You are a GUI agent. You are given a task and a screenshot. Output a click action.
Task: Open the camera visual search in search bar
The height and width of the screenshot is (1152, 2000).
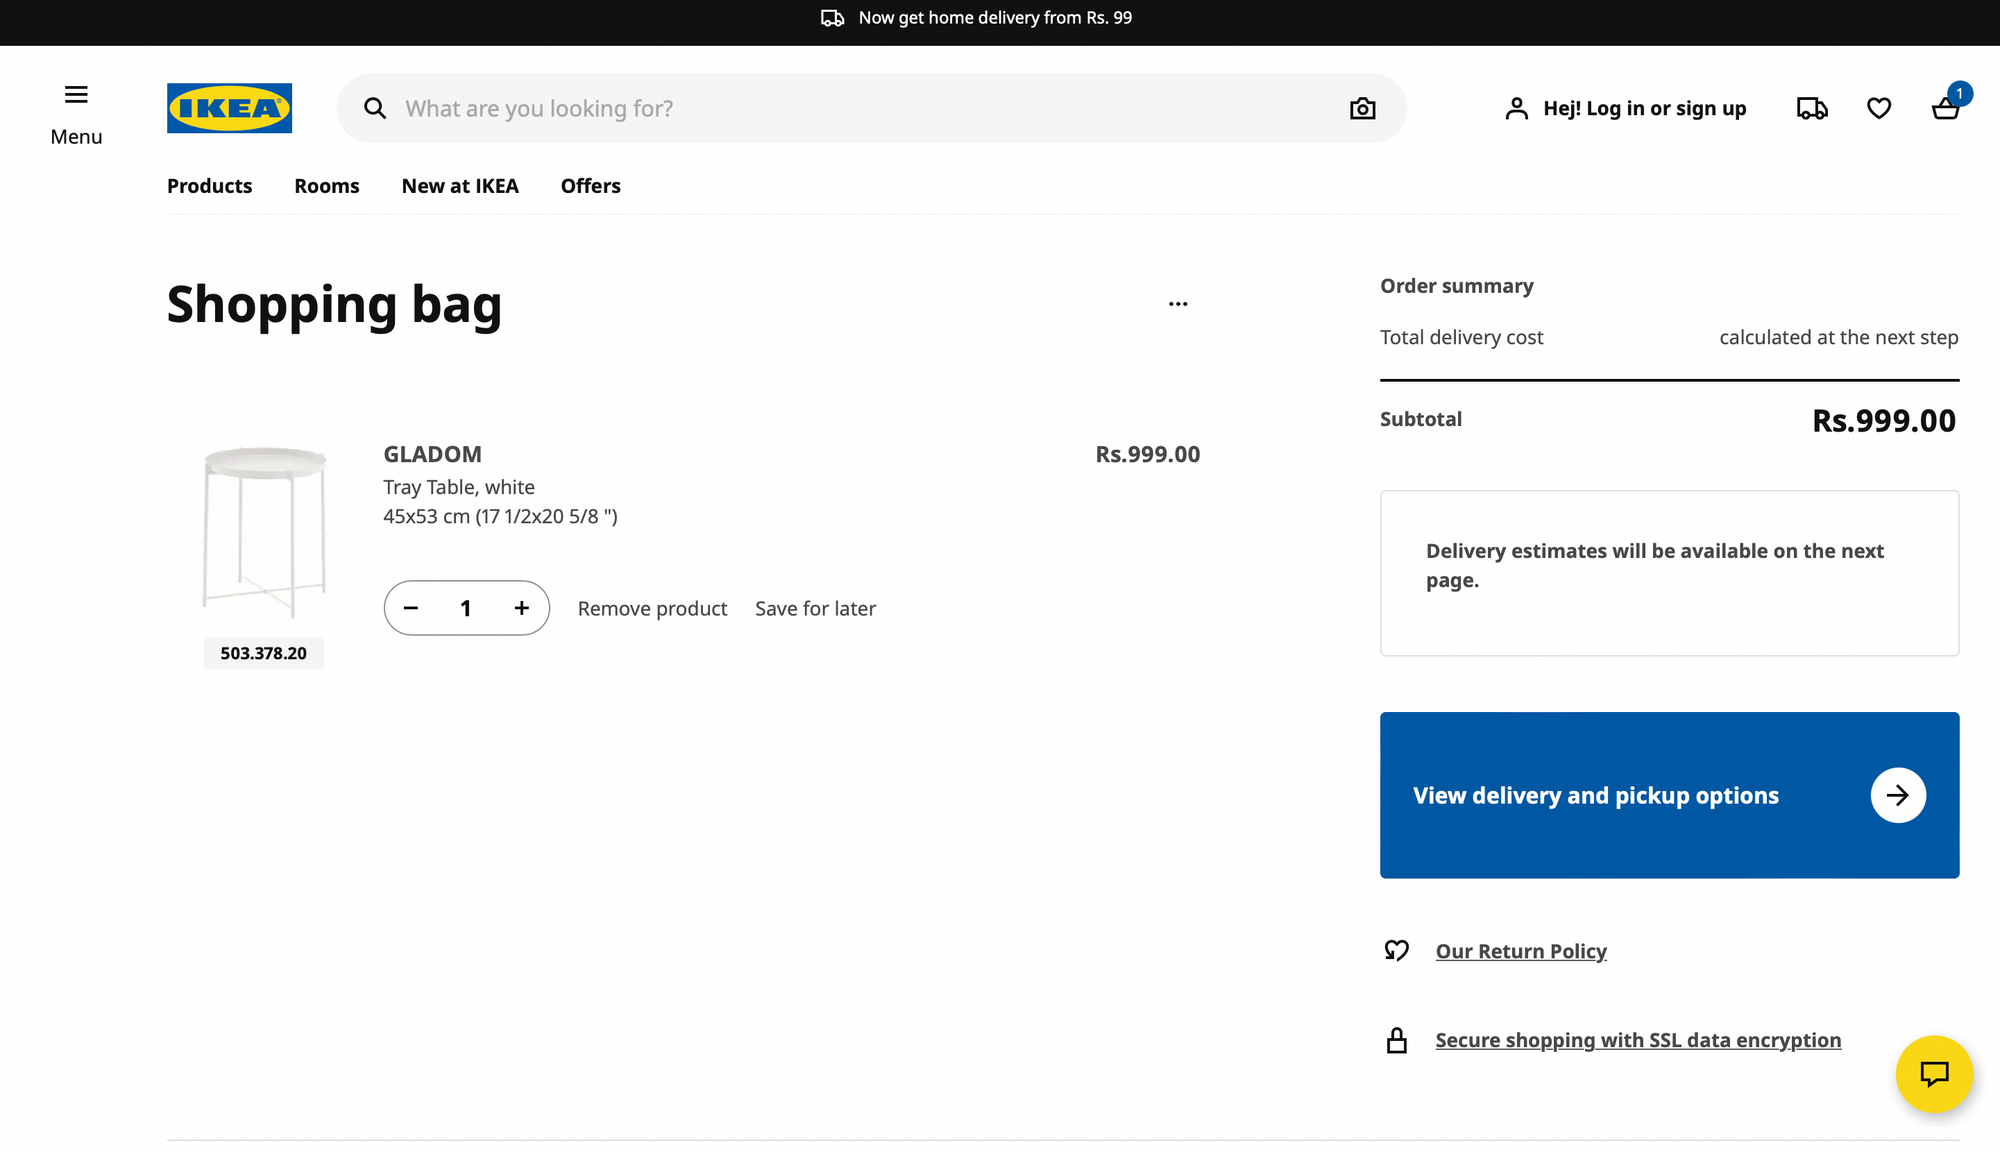(1362, 108)
